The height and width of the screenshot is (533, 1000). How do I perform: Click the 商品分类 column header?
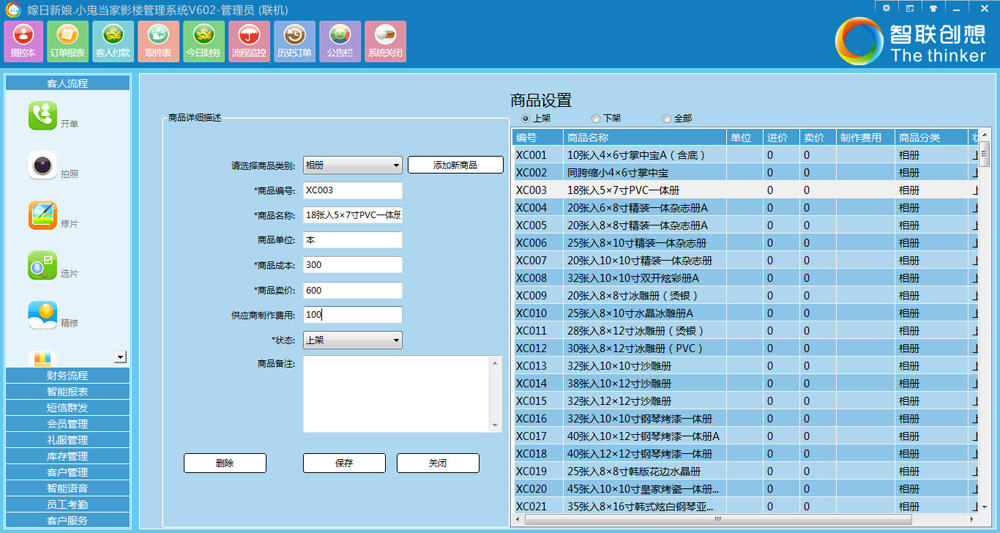(930, 138)
